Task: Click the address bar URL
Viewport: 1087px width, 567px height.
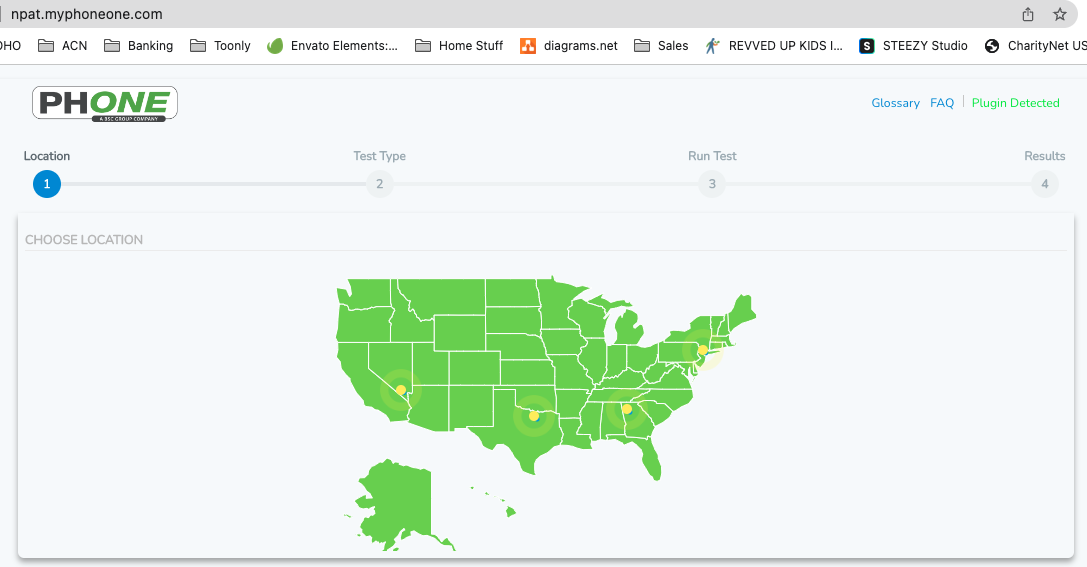Action: [86, 15]
